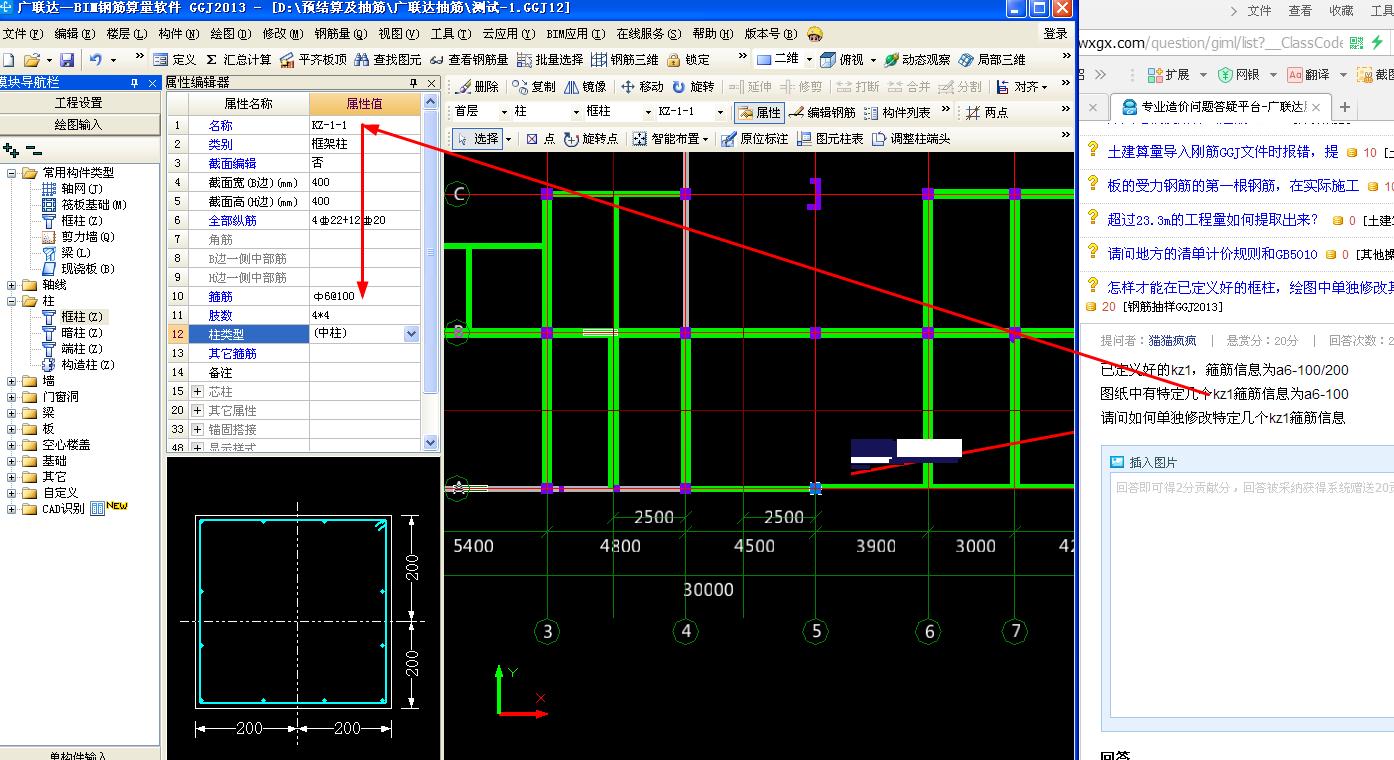Open the 二维 view mode dropdown
1394x760 pixels.
click(x=807, y=60)
